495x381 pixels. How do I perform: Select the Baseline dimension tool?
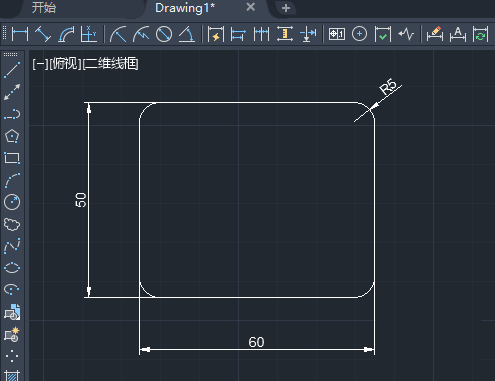[x=238, y=34]
